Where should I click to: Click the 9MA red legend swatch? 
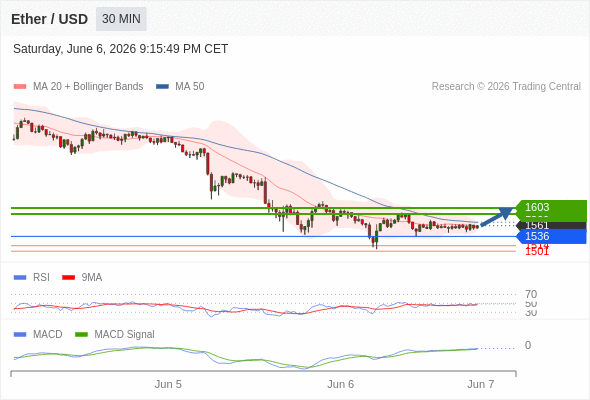click(68, 278)
